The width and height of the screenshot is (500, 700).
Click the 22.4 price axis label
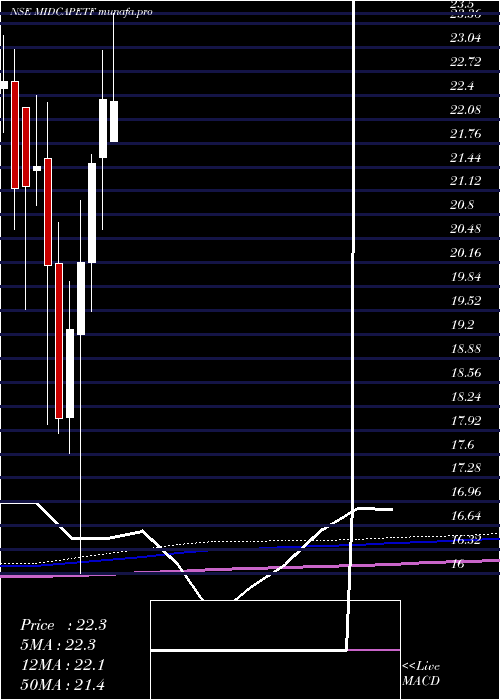pyautogui.click(x=462, y=86)
